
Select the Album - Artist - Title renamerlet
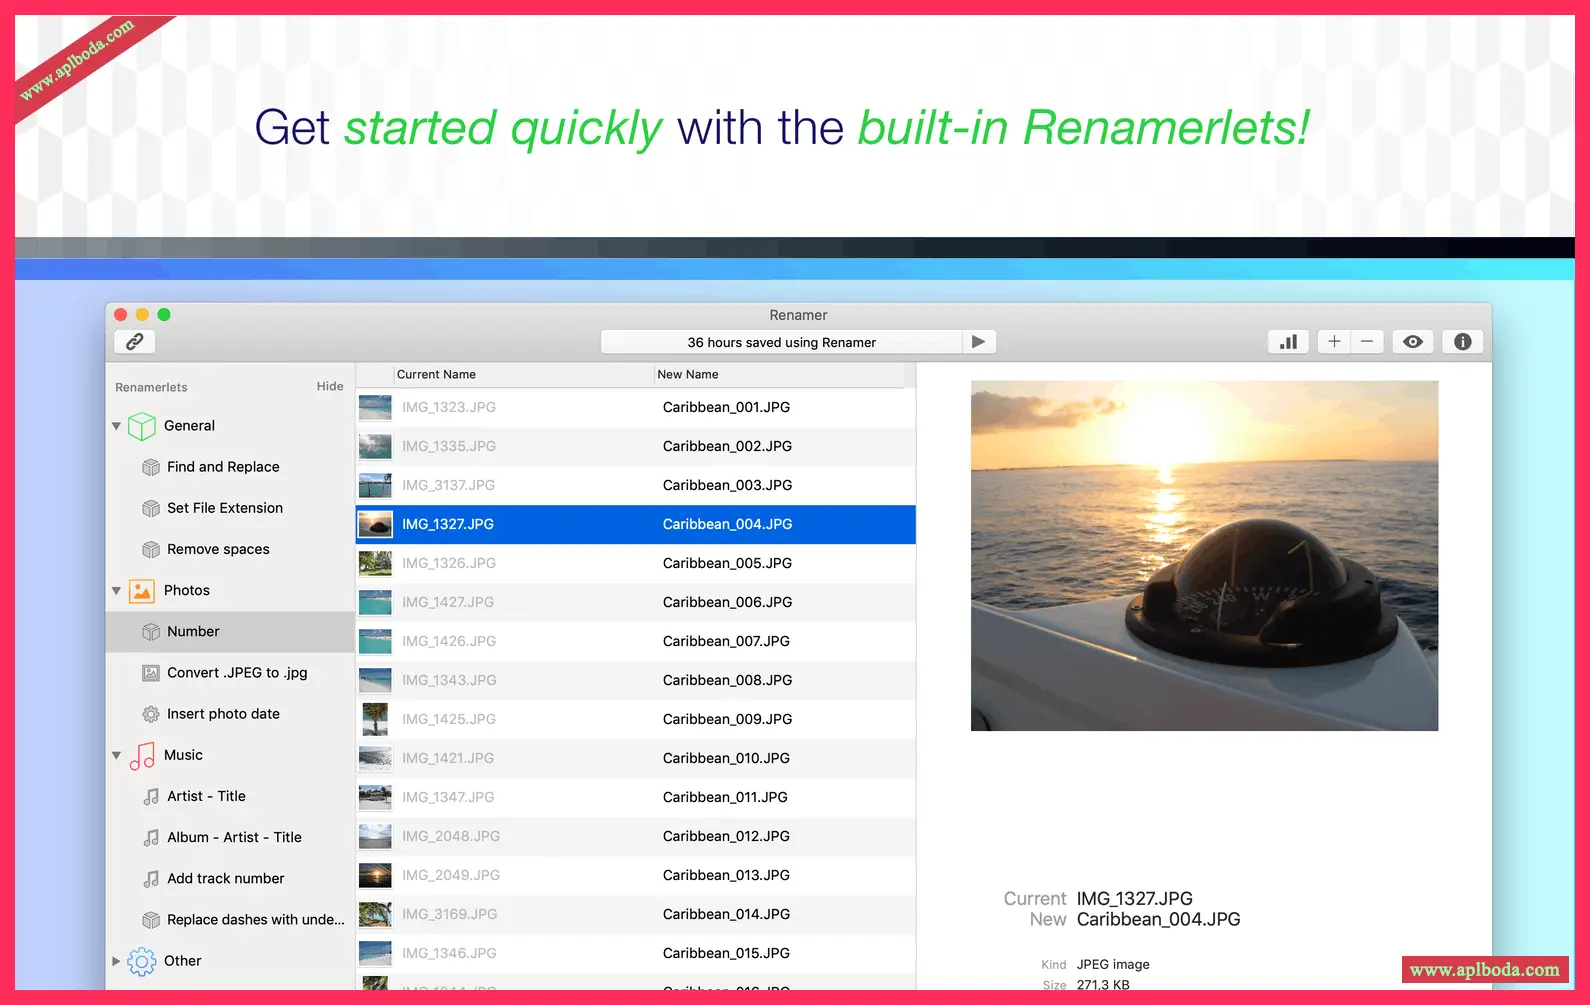(x=231, y=837)
